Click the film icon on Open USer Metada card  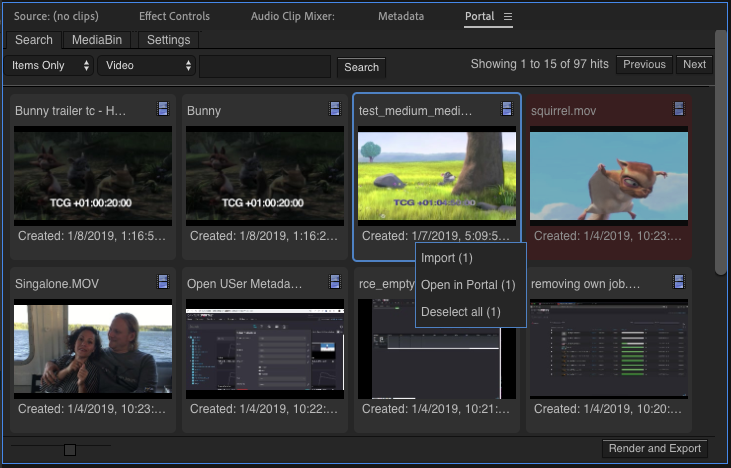tap(335, 282)
